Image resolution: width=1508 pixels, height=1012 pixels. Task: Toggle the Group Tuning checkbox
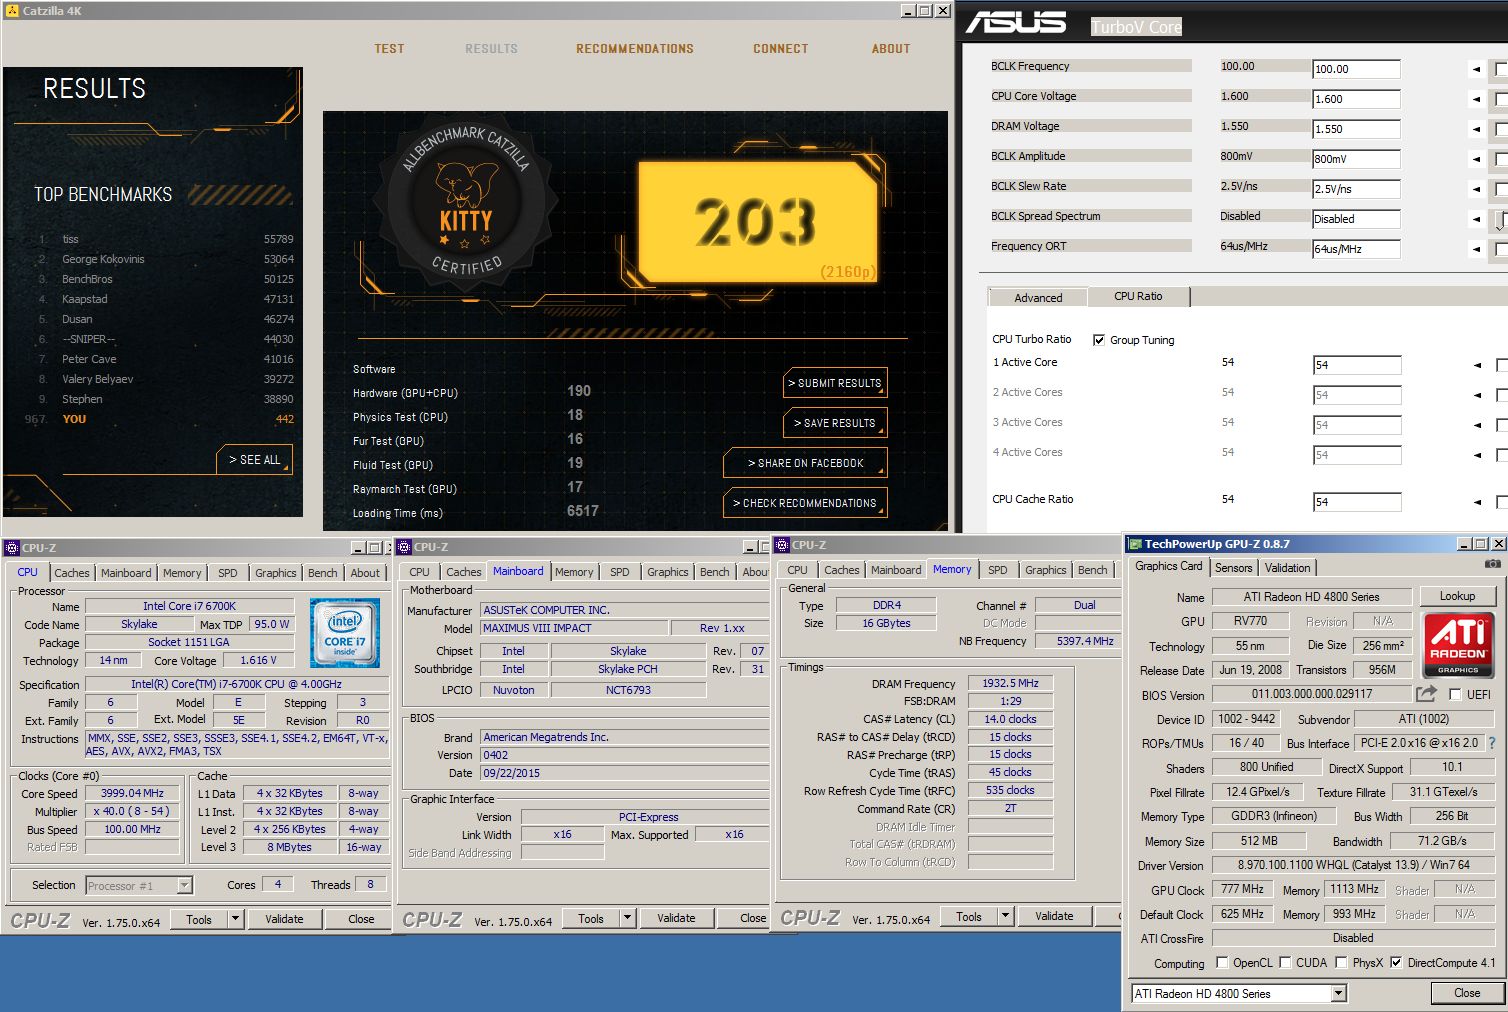click(1099, 340)
